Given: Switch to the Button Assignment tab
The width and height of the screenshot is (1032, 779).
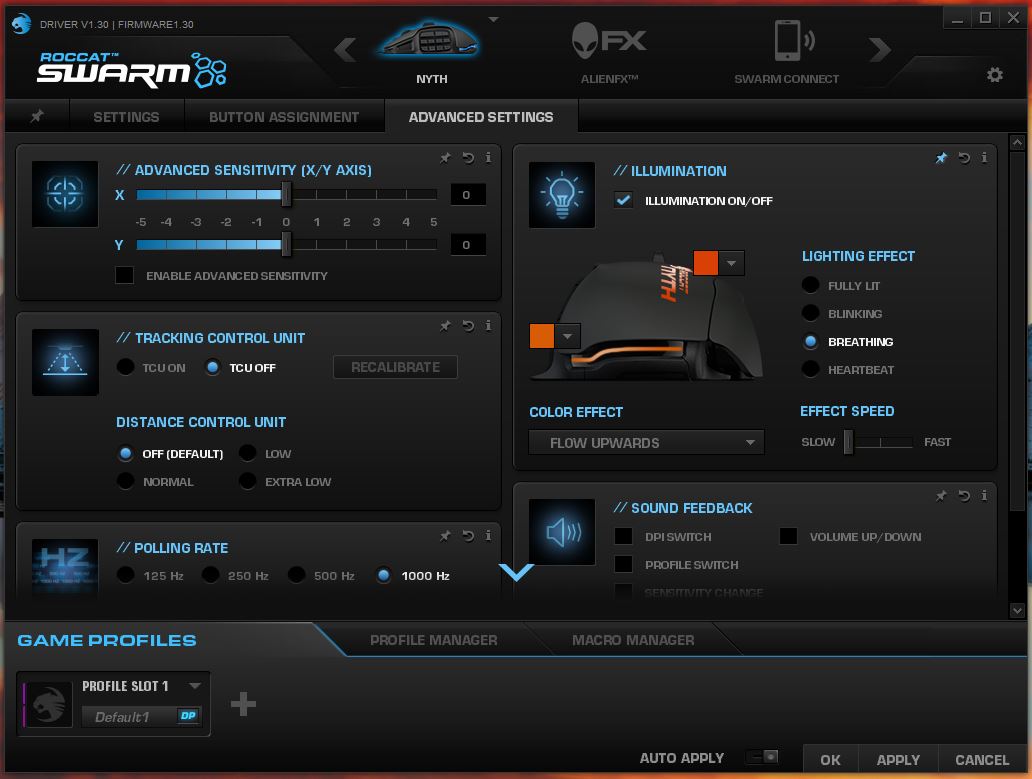Looking at the screenshot, I should pos(285,116).
